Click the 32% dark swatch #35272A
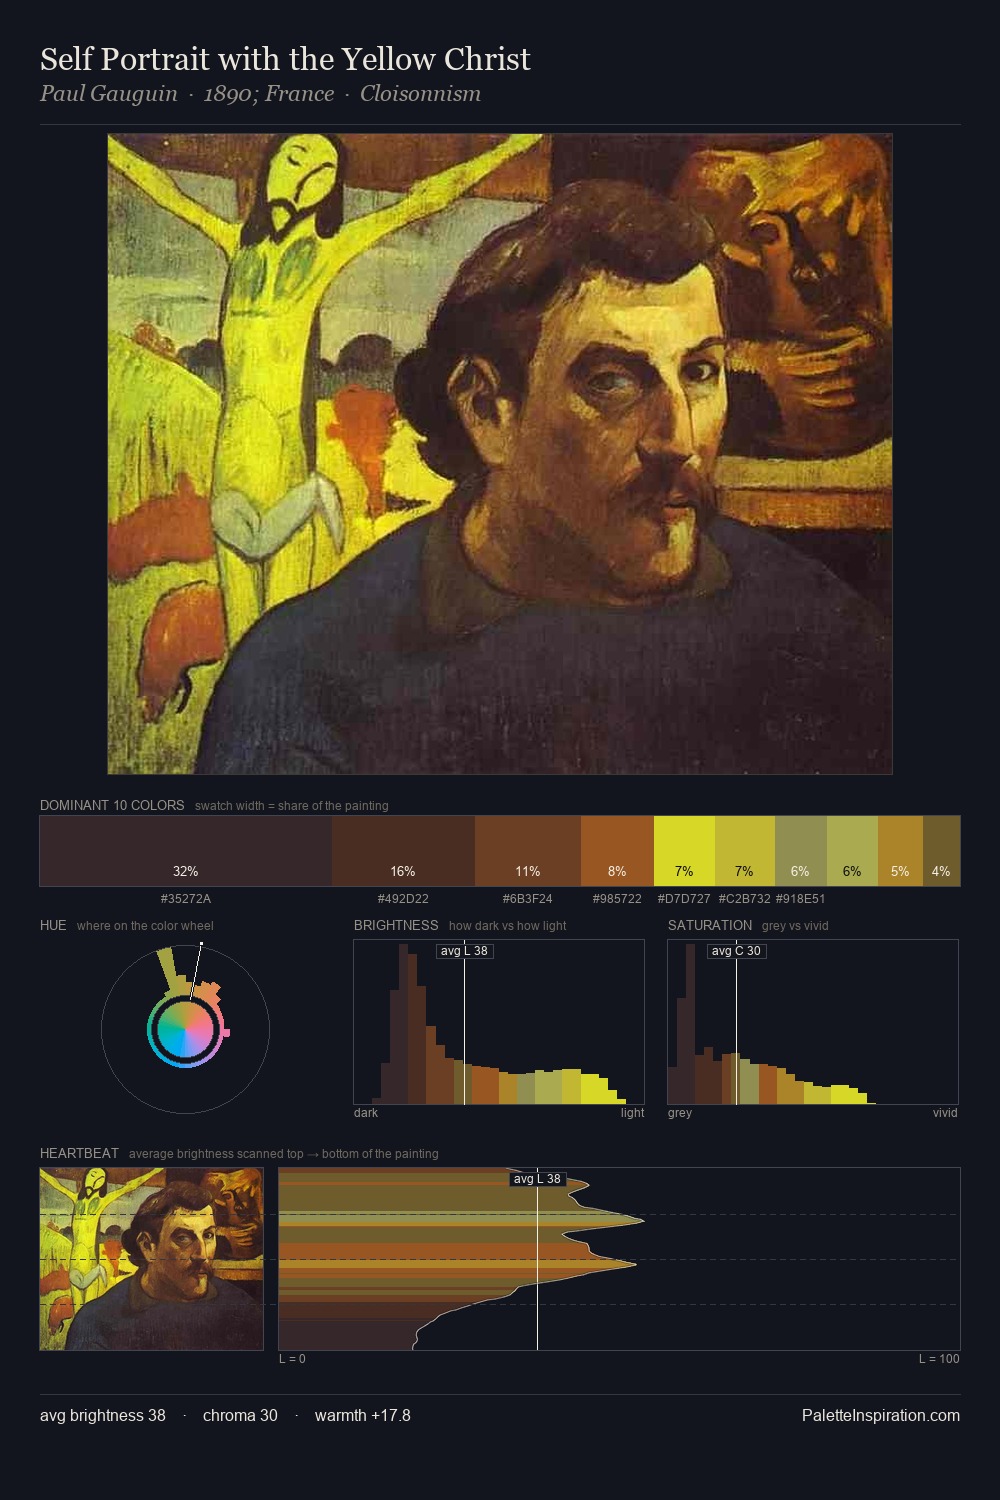 (x=186, y=851)
